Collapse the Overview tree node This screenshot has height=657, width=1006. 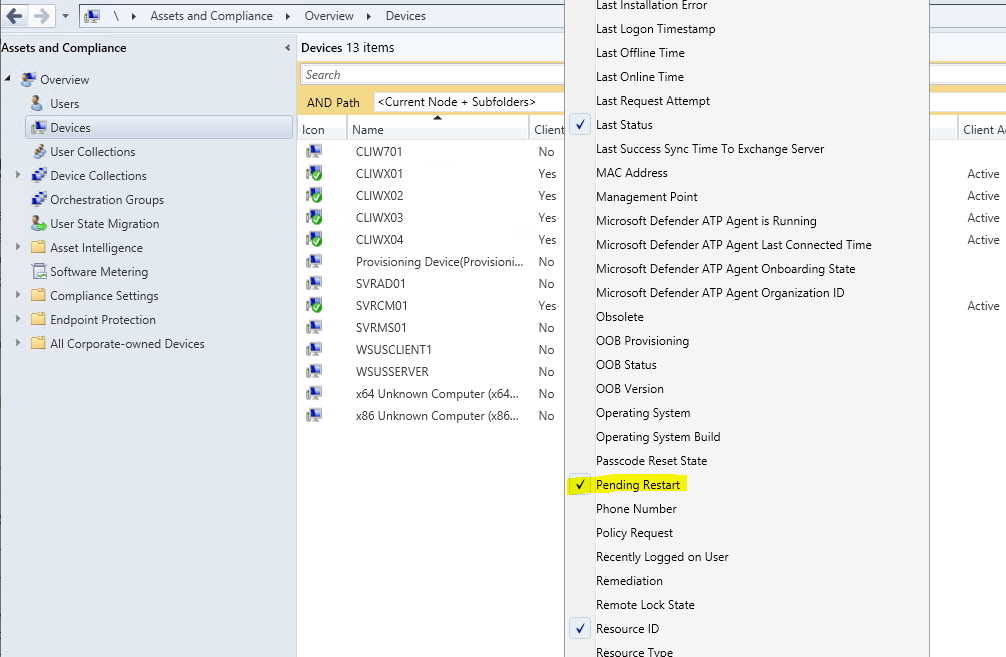(x=8, y=79)
